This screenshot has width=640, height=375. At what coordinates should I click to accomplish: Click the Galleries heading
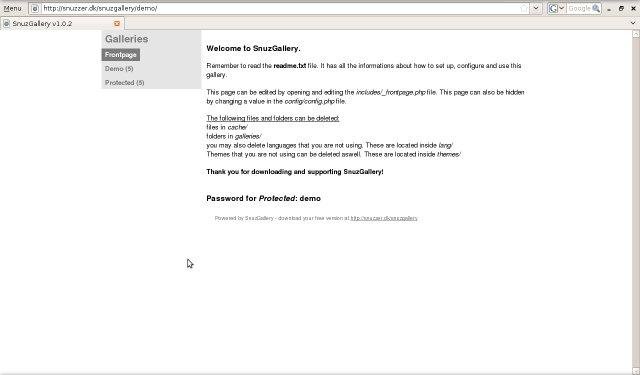click(x=127, y=39)
